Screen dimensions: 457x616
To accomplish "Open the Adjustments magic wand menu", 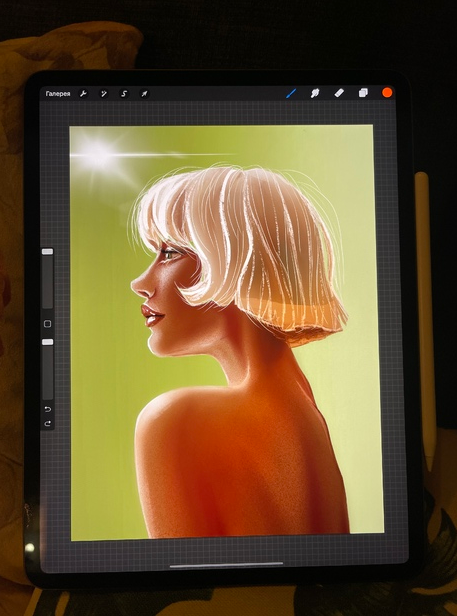I will [x=103, y=94].
